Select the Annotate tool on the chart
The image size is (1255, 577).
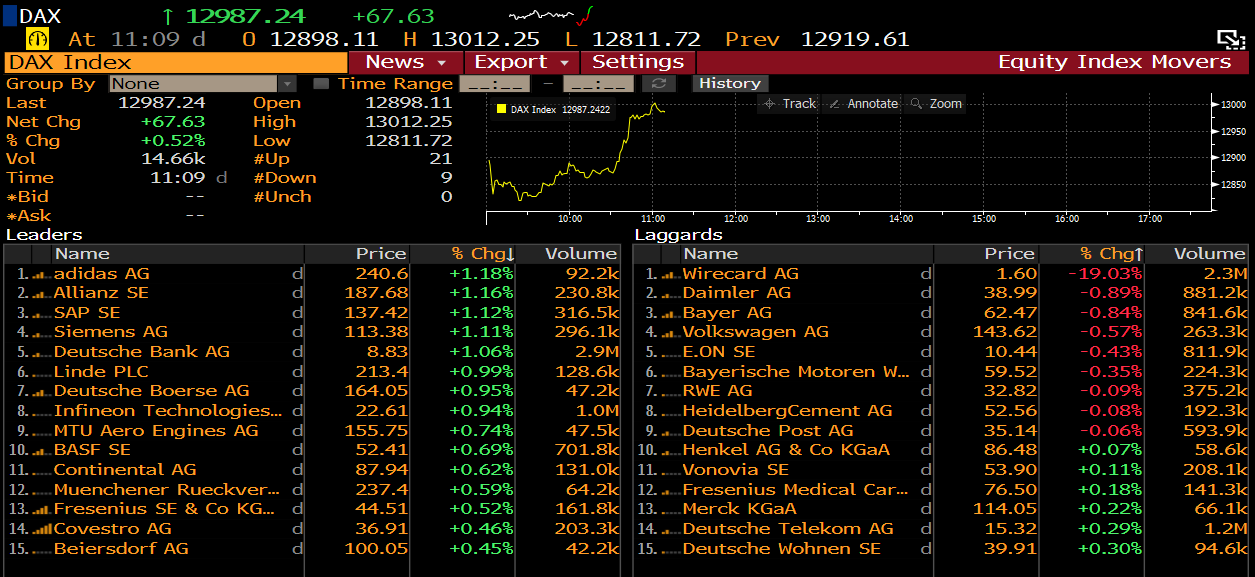(863, 104)
